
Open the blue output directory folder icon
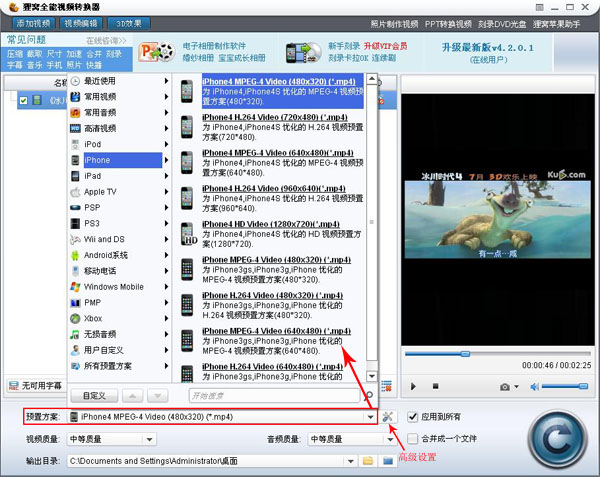point(388,461)
